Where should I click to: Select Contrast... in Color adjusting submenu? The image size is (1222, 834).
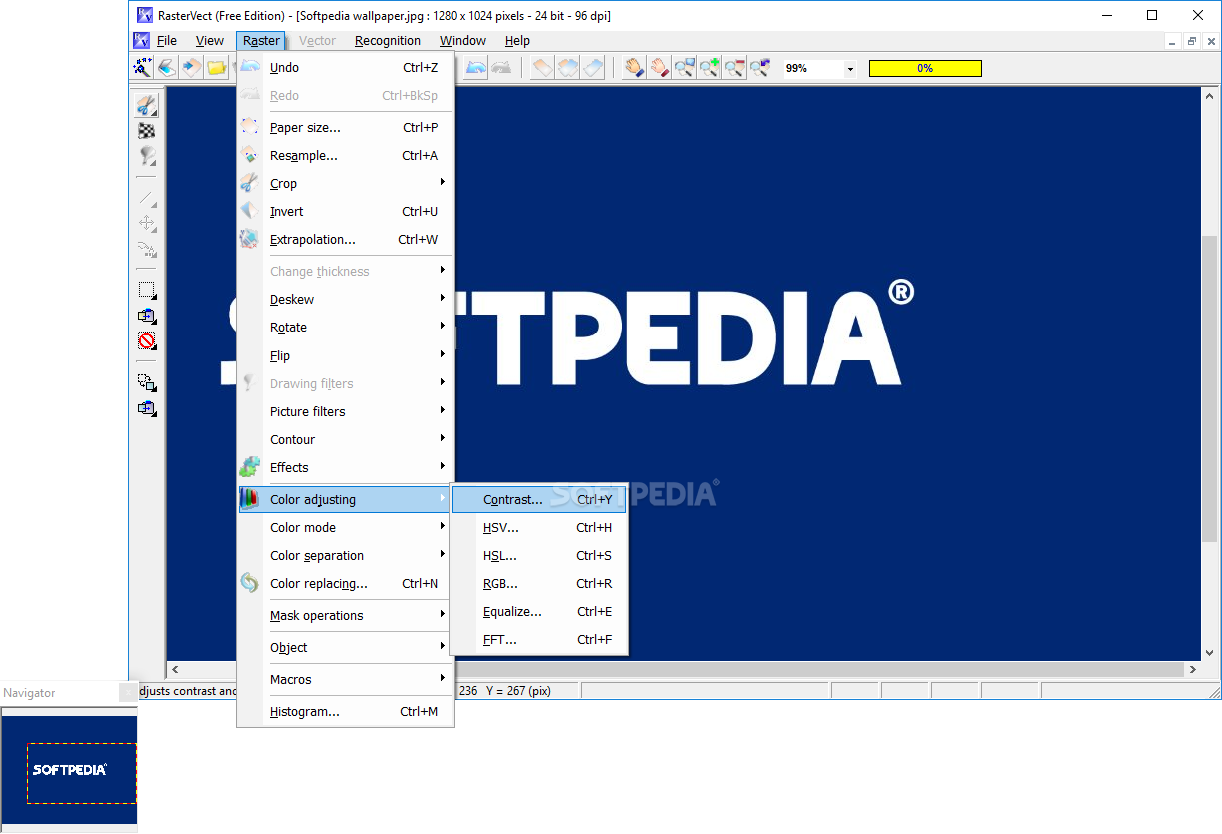pos(539,500)
